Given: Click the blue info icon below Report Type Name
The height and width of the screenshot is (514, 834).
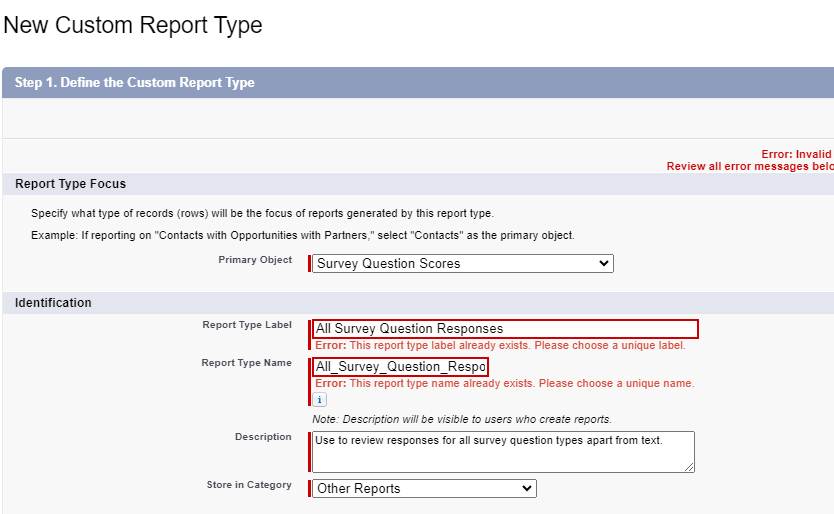Looking at the screenshot, I should point(319,400).
